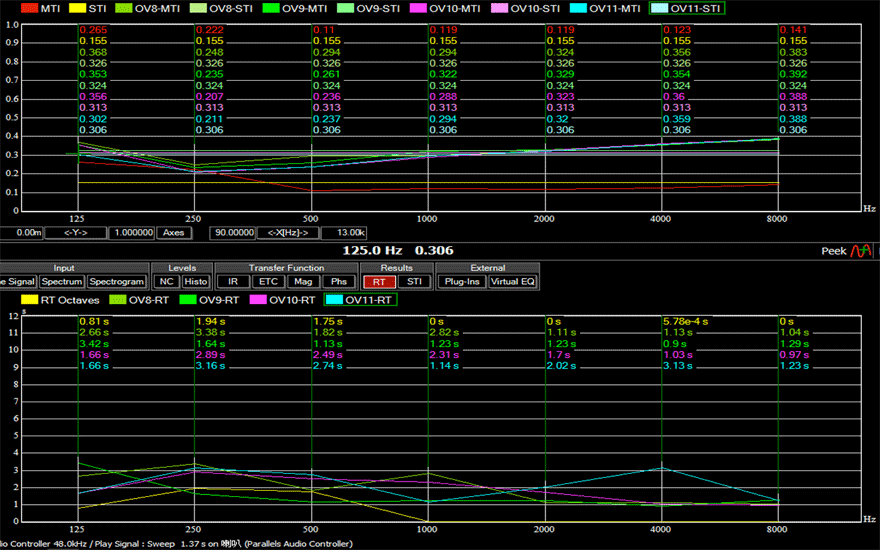Select the RT Octaves legend swatch
This screenshot has height=550, width=880.
coord(29,300)
